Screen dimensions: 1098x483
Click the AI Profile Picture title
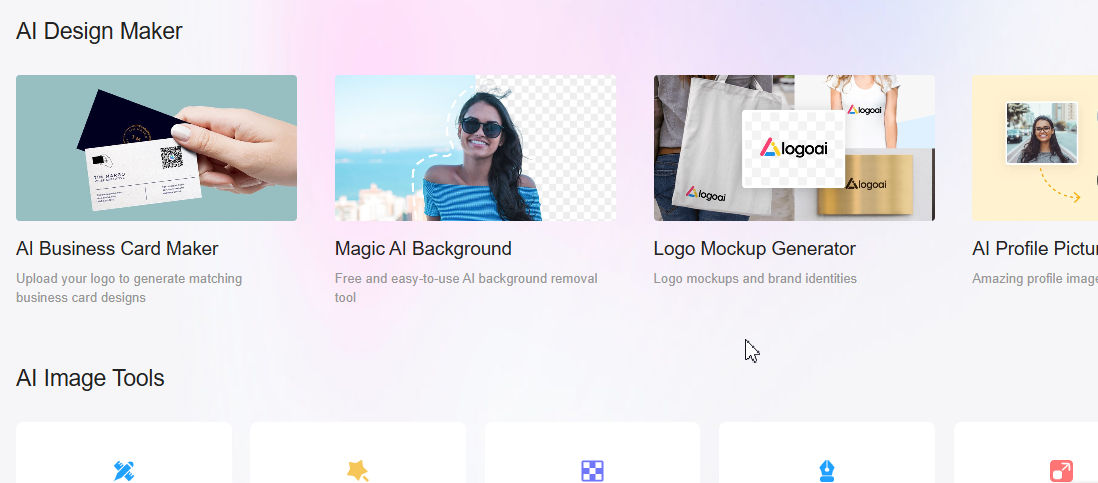tap(1035, 248)
